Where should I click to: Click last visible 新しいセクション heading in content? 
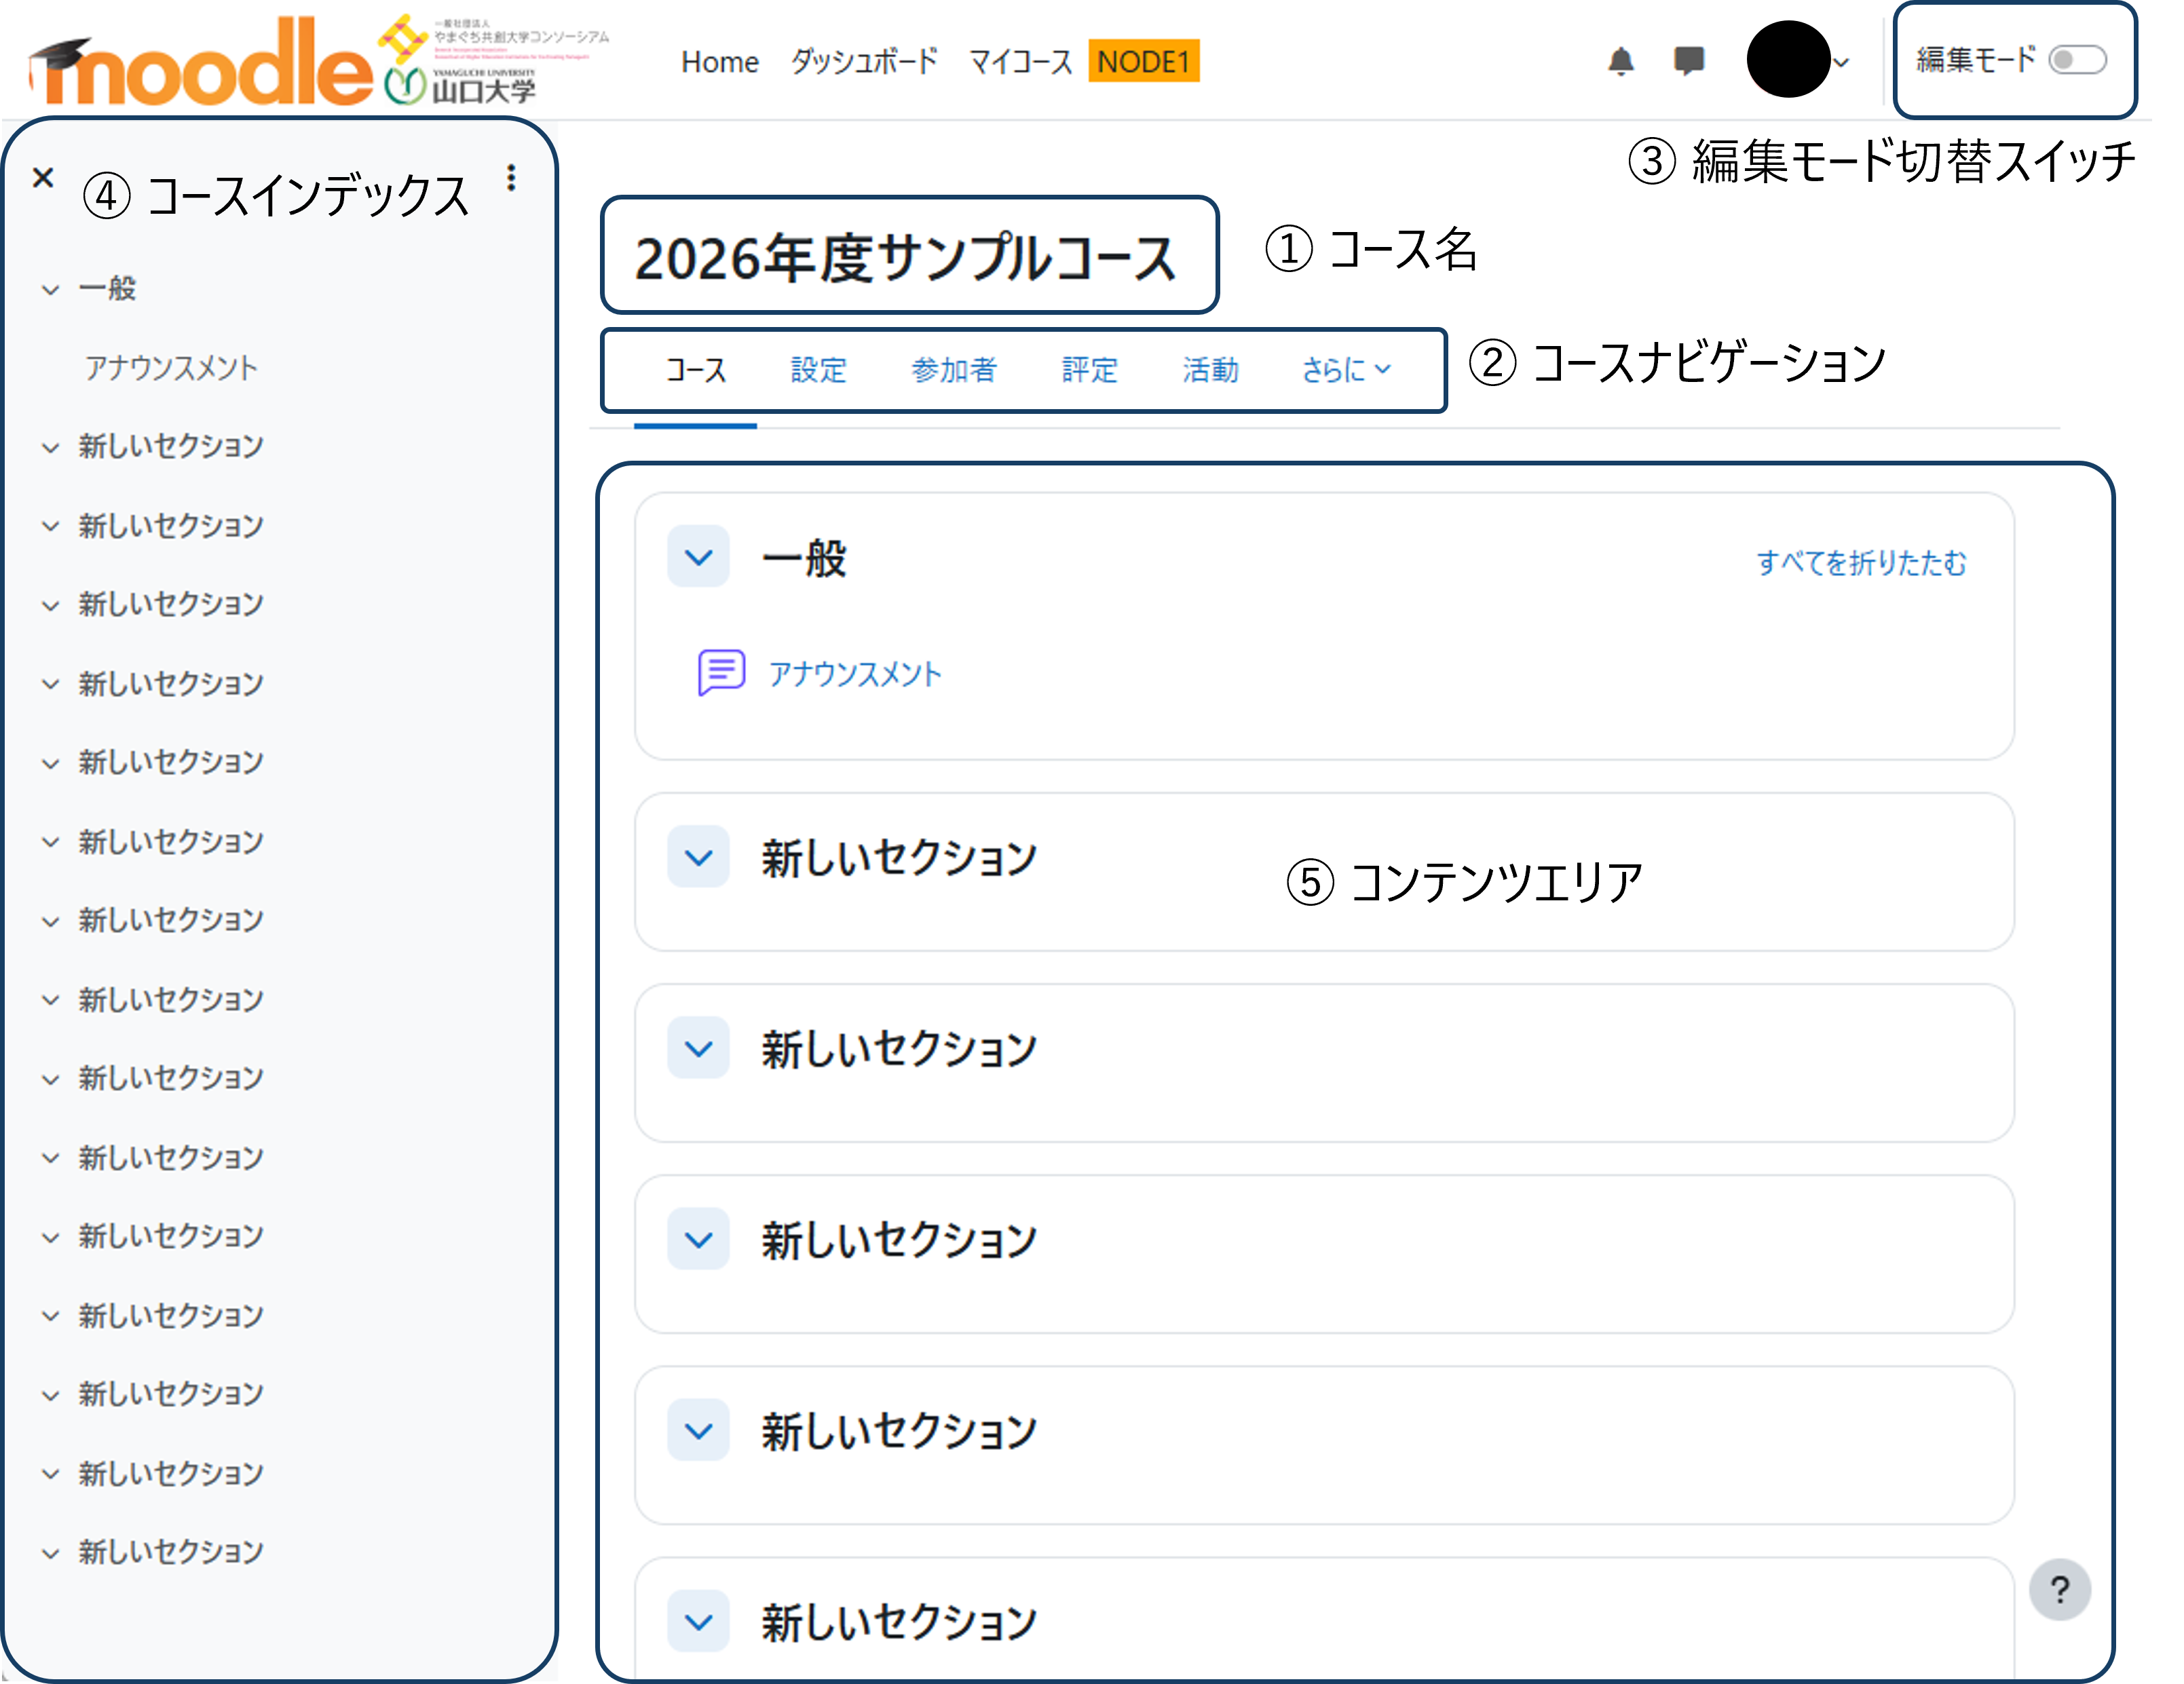pos(899,1622)
